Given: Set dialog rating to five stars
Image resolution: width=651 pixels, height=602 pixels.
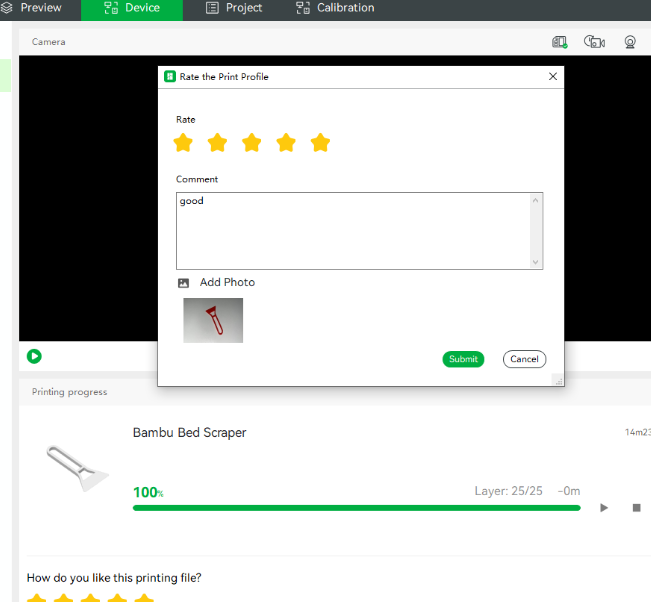Looking at the screenshot, I should [321, 142].
